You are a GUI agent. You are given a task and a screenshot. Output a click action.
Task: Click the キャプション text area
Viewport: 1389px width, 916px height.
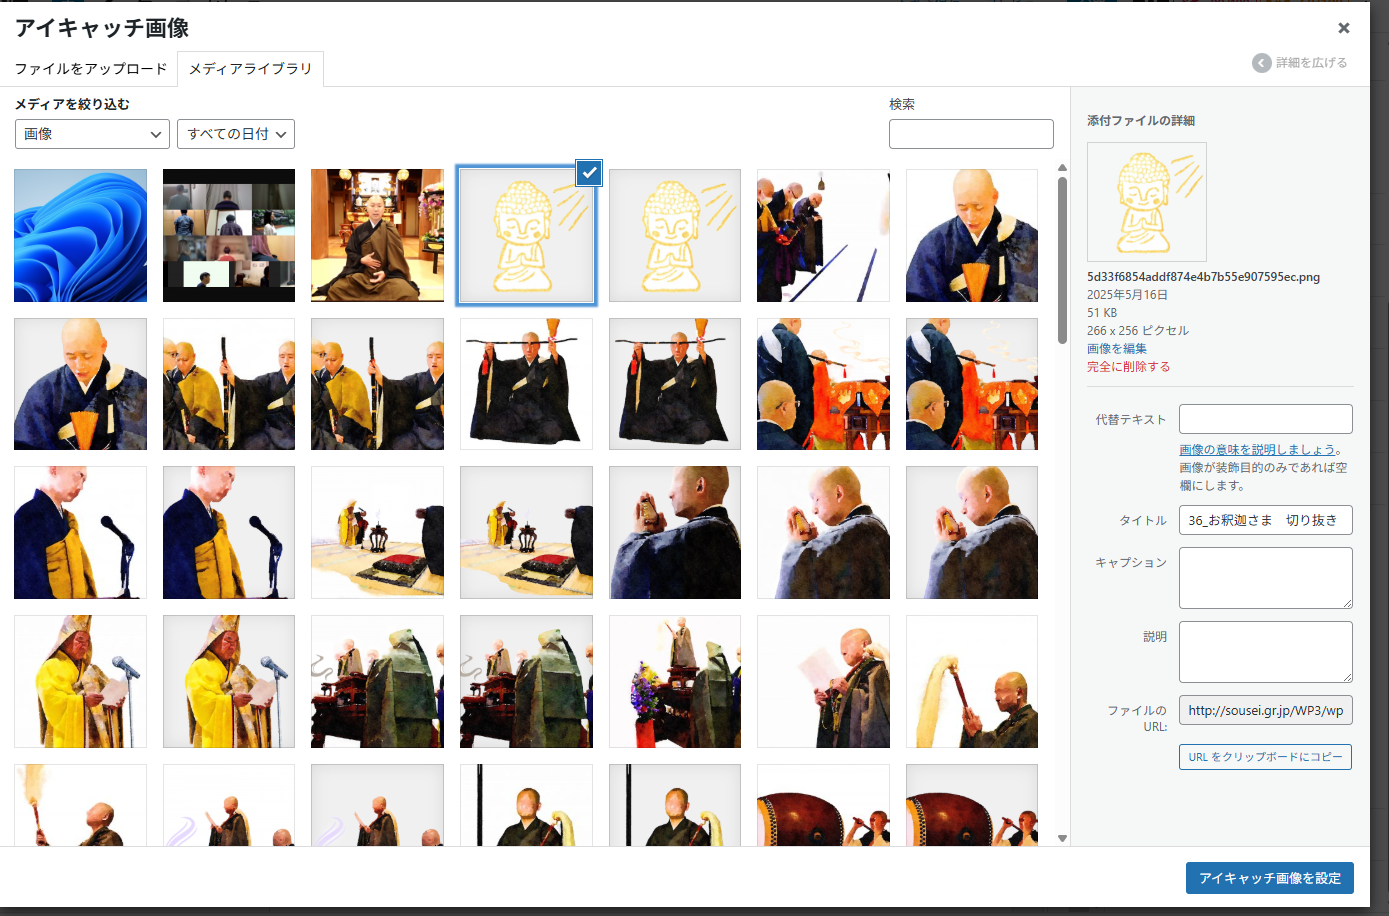[x=1265, y=578]
